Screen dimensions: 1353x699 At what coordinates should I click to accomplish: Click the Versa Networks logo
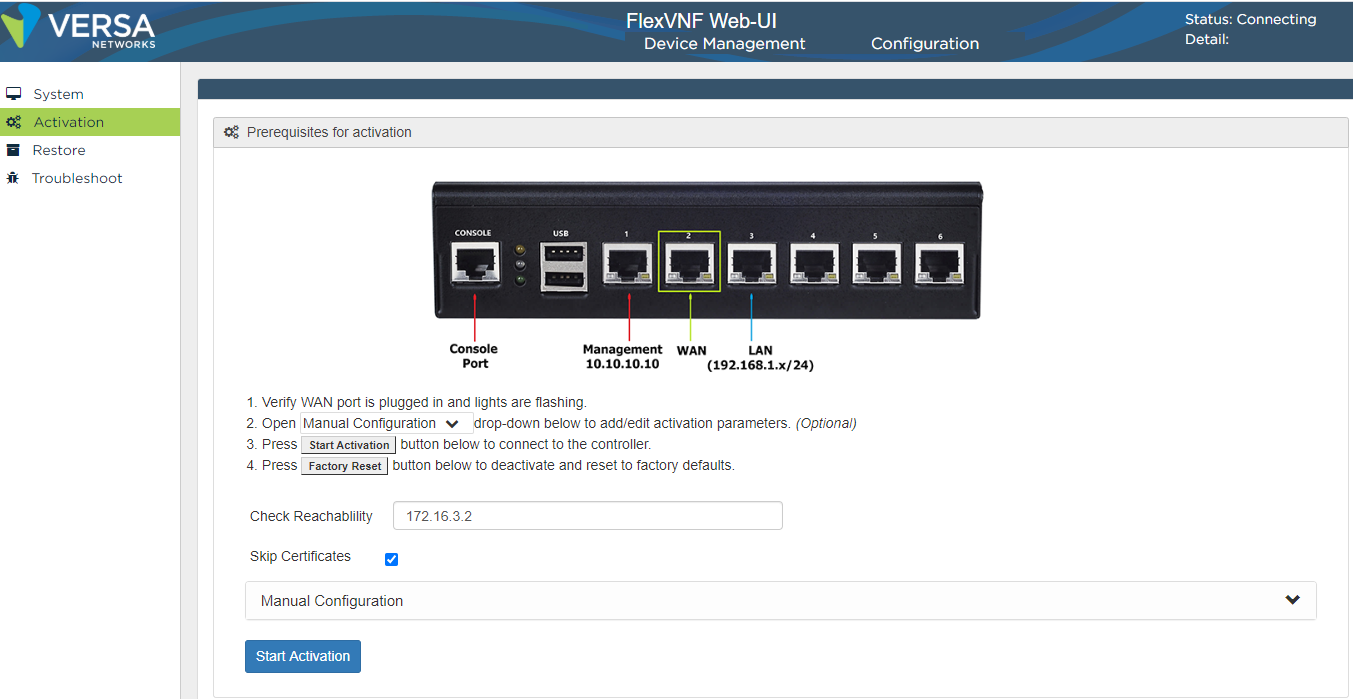79,28
